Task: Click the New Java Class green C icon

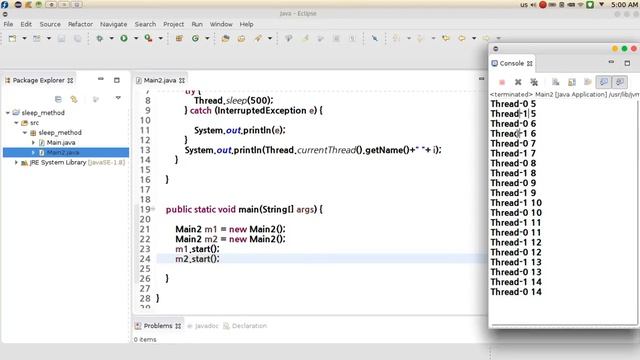Action: point(195,38)
